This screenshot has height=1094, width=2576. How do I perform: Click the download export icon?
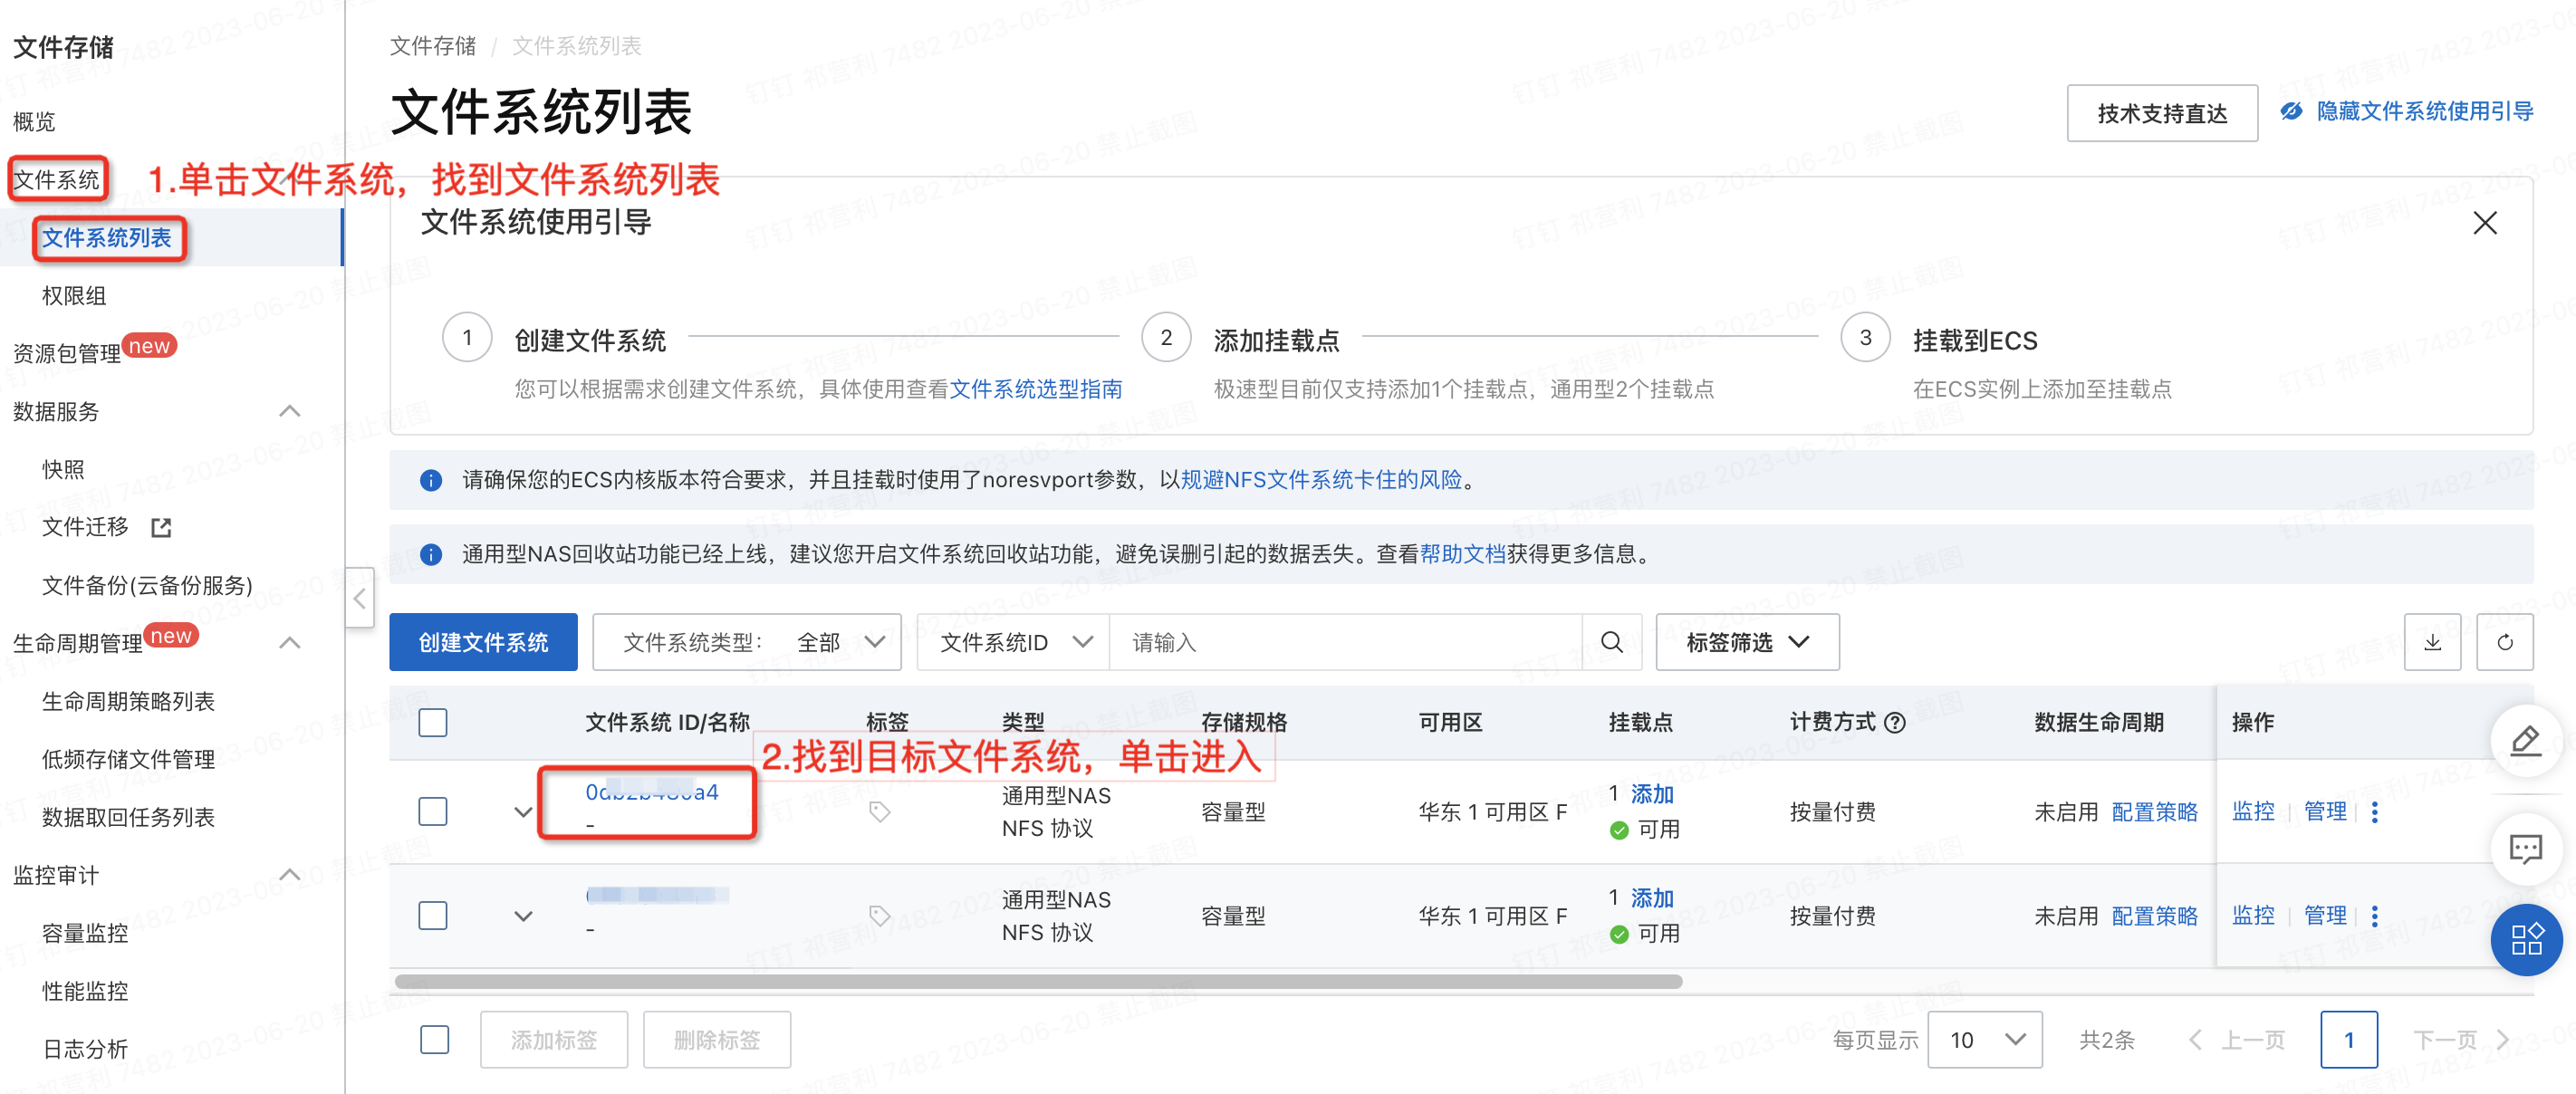click(x=2432, y=642)
